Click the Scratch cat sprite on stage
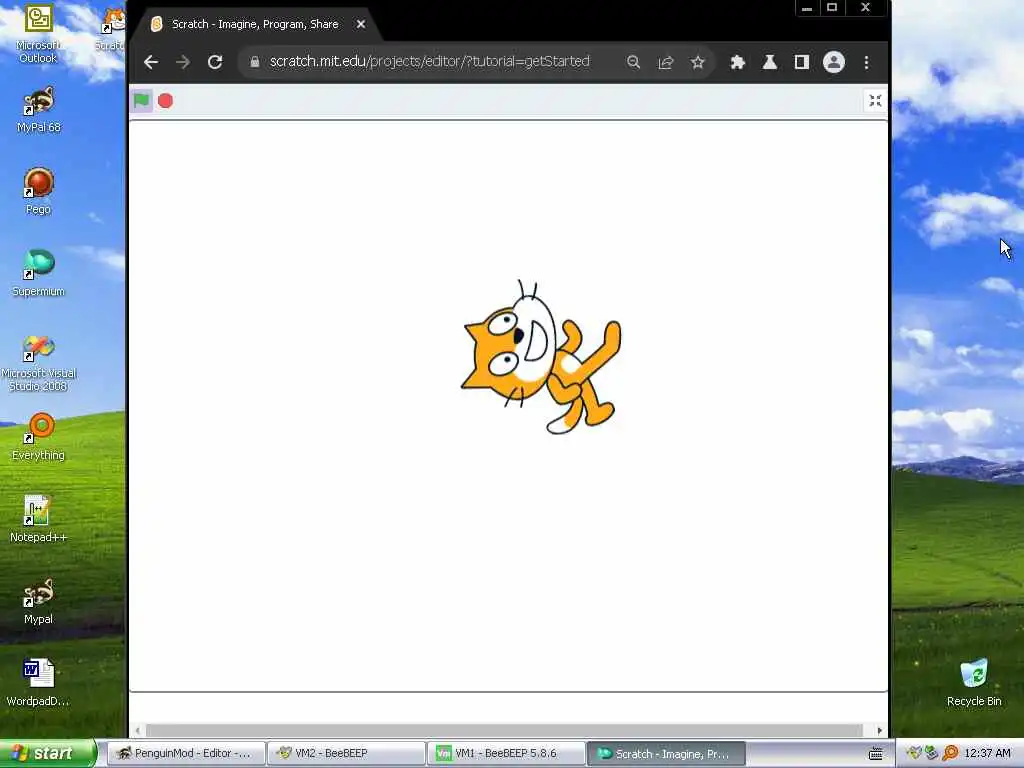This screenshot has width=1024, height=768. point(541,357)
